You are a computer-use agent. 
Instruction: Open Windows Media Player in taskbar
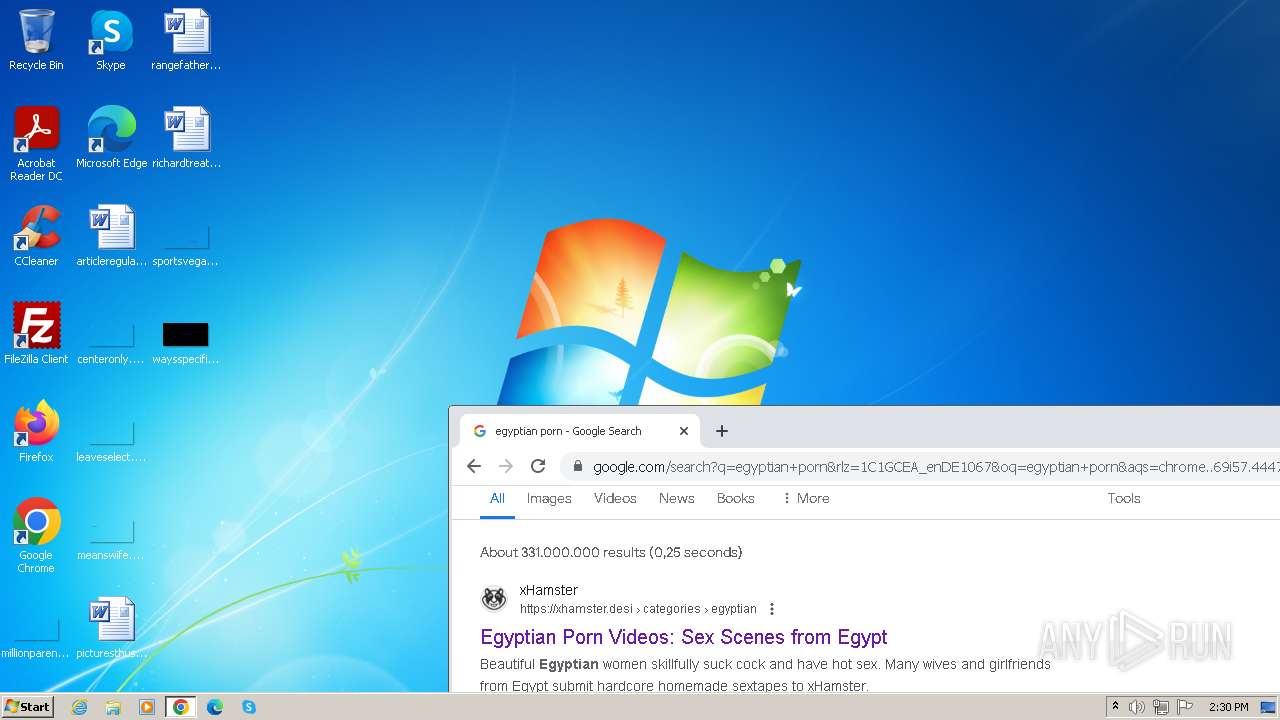click(147, 707)
